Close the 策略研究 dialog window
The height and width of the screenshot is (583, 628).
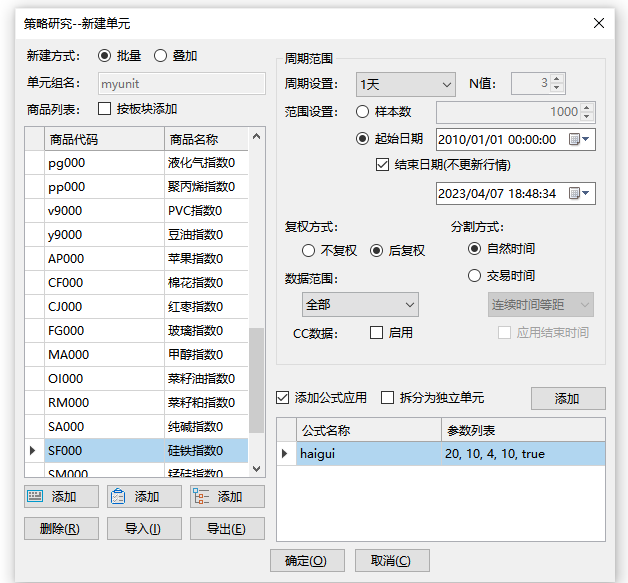pos(599,23)
